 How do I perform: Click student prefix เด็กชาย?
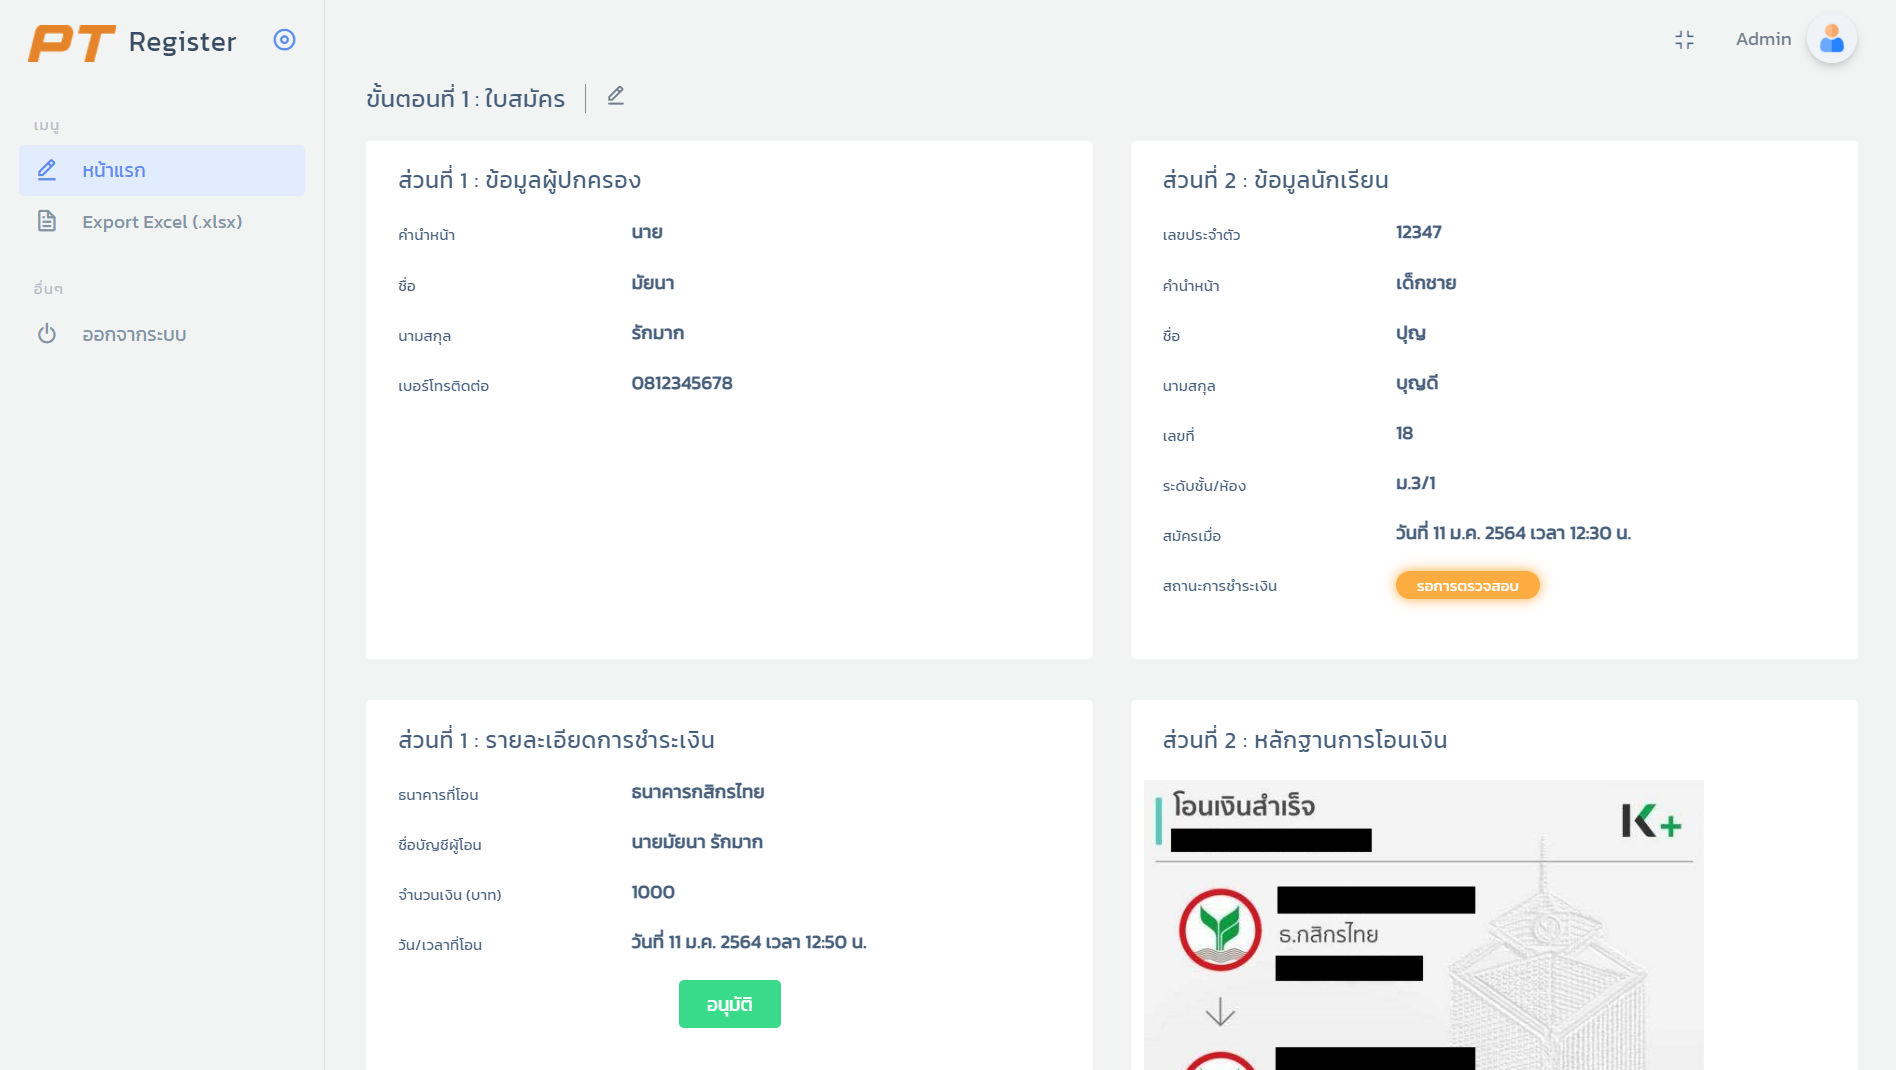point(1426,284)
